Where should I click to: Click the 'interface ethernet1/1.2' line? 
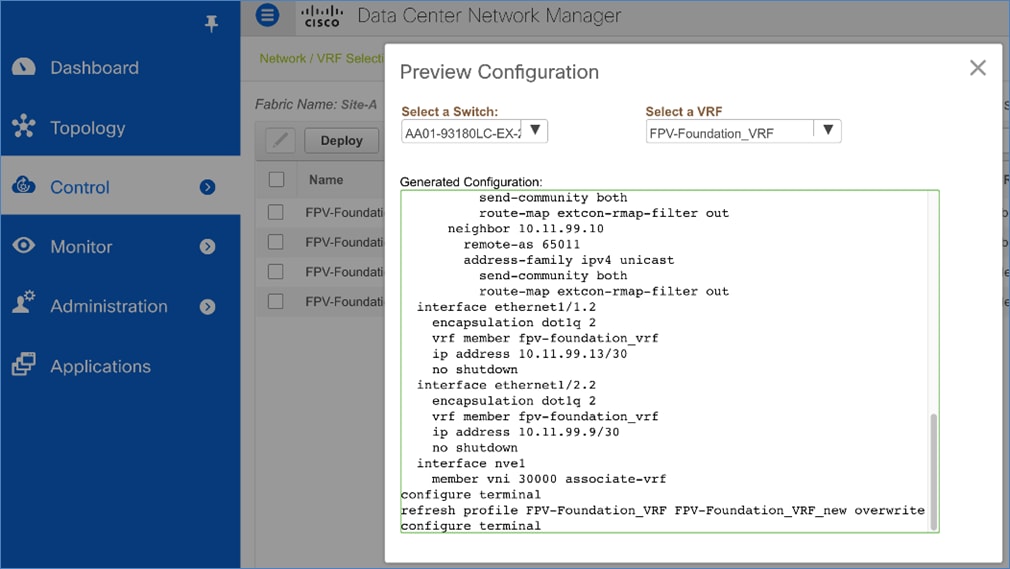click(506, 307)
